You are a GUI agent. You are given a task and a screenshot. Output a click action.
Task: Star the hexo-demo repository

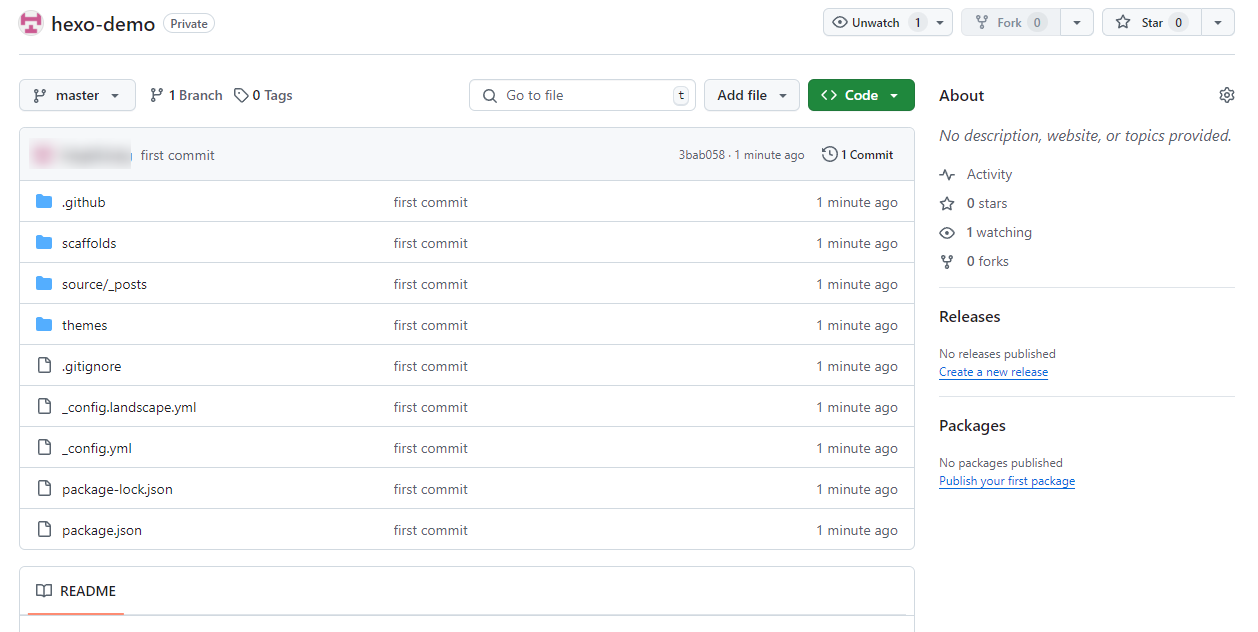tap(1151, 22)
